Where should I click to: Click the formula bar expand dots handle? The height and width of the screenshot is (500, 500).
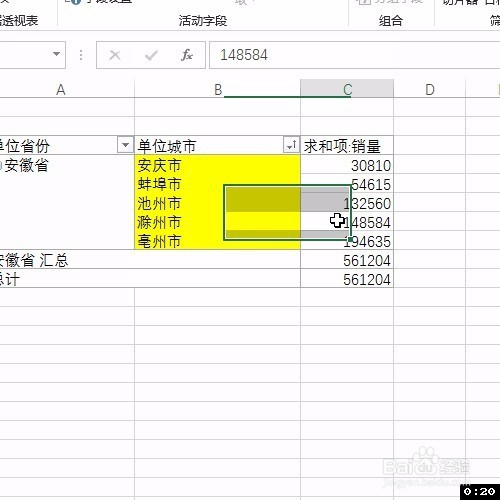(81, 55)
